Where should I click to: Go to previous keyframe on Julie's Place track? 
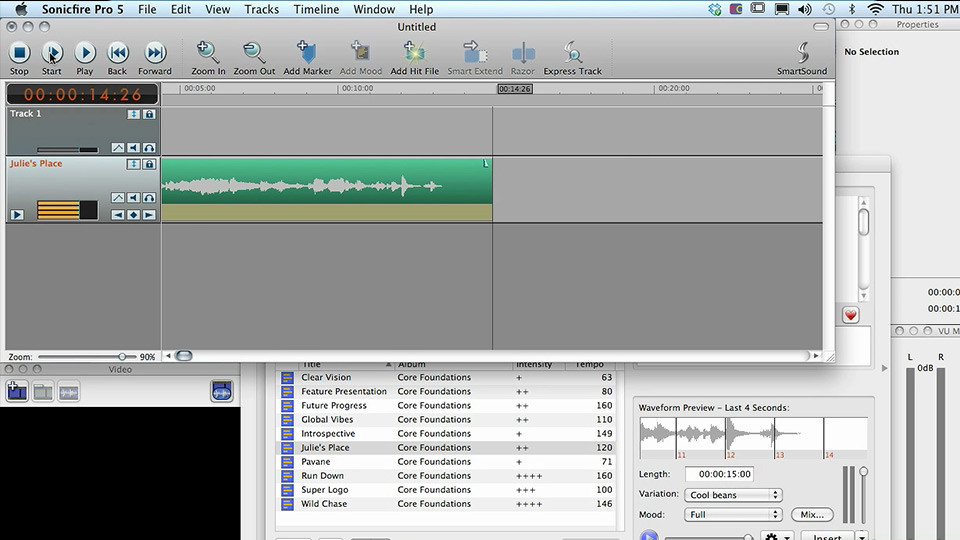click(118, 215)
